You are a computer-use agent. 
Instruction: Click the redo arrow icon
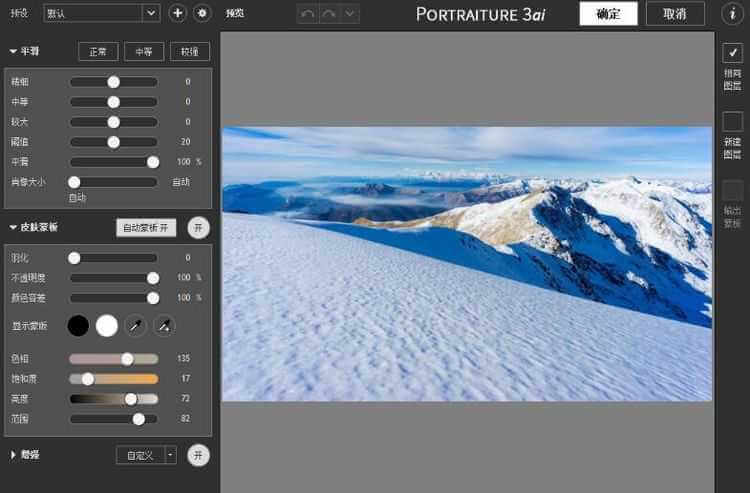click(329, 13)
